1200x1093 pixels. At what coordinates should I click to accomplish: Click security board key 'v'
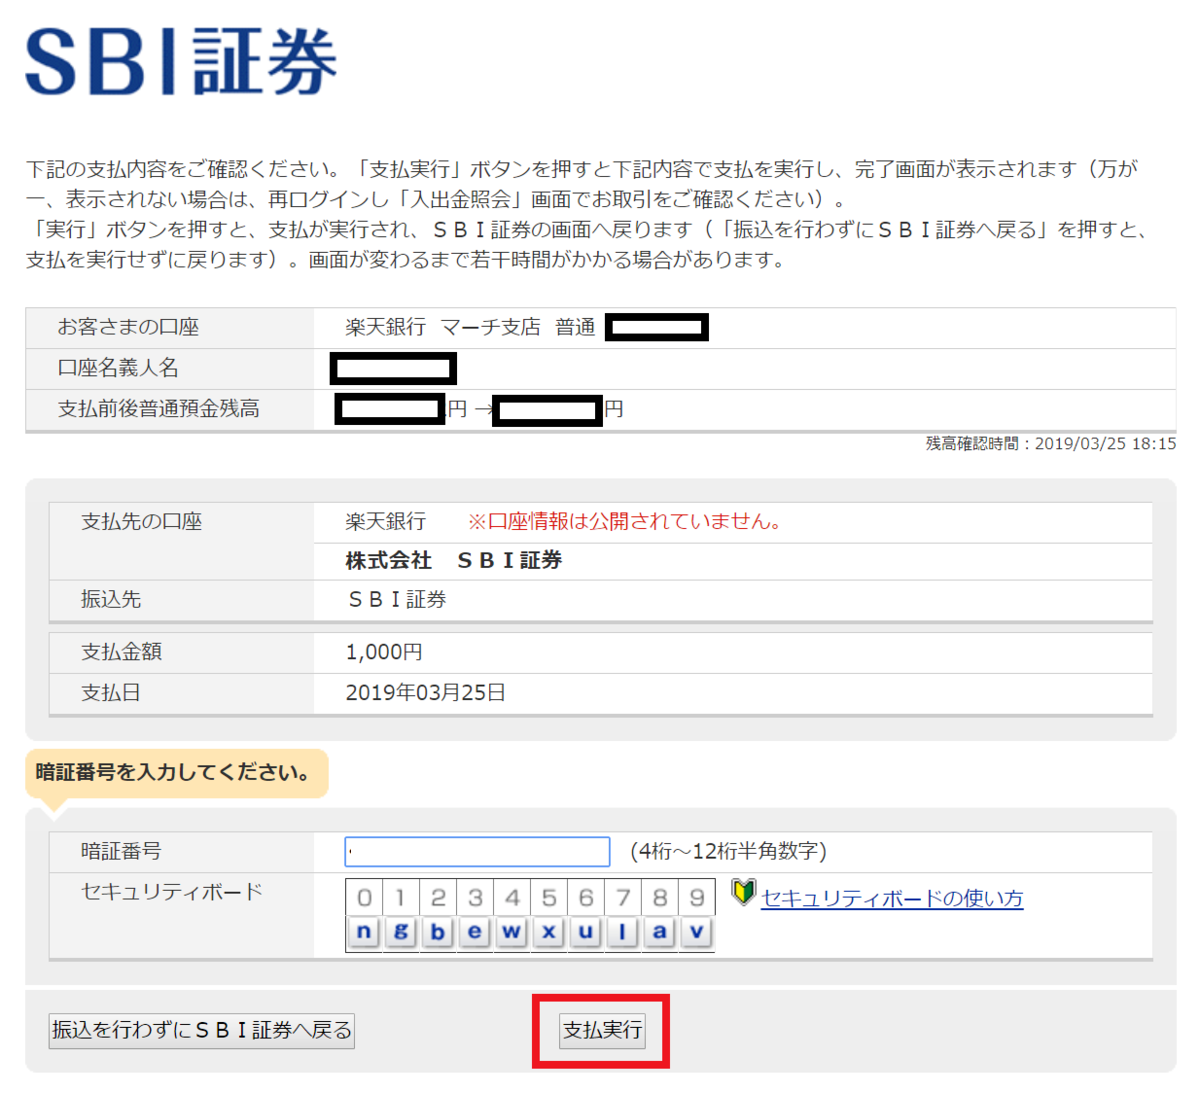pos(696,932)
